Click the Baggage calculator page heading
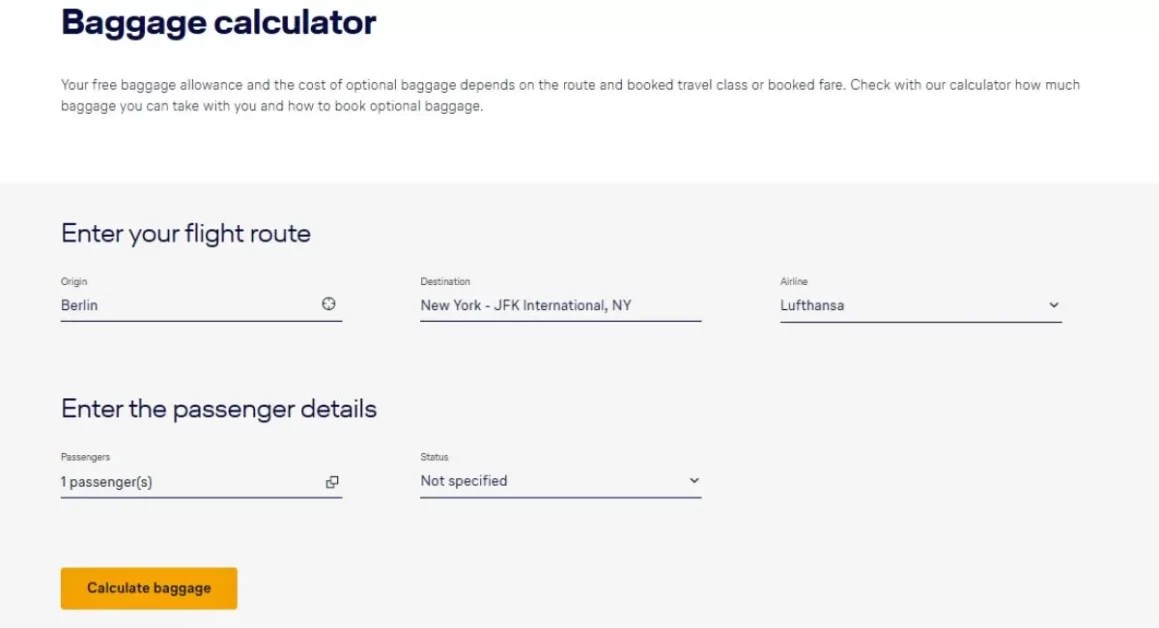 tap(218, 22)
